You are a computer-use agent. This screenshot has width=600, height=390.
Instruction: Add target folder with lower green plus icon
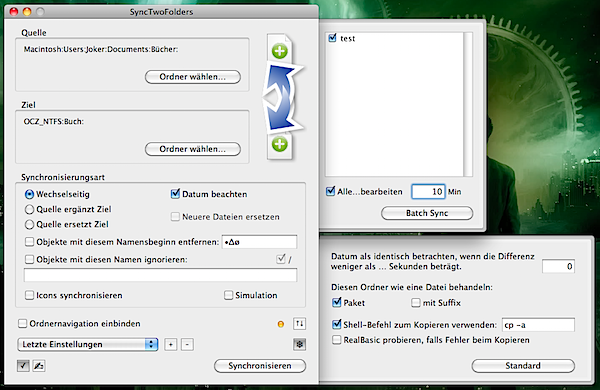pyautogui.click(x=280, y=144)
